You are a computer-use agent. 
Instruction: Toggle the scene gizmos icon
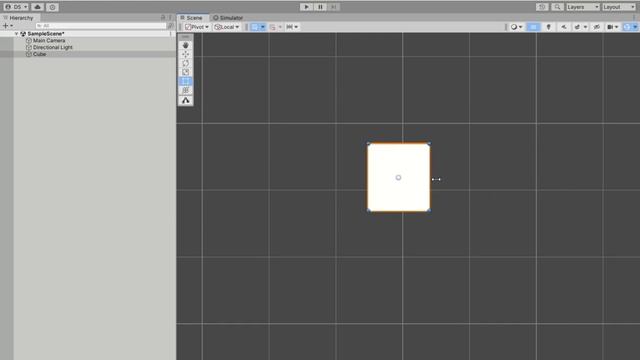[627, 27]
